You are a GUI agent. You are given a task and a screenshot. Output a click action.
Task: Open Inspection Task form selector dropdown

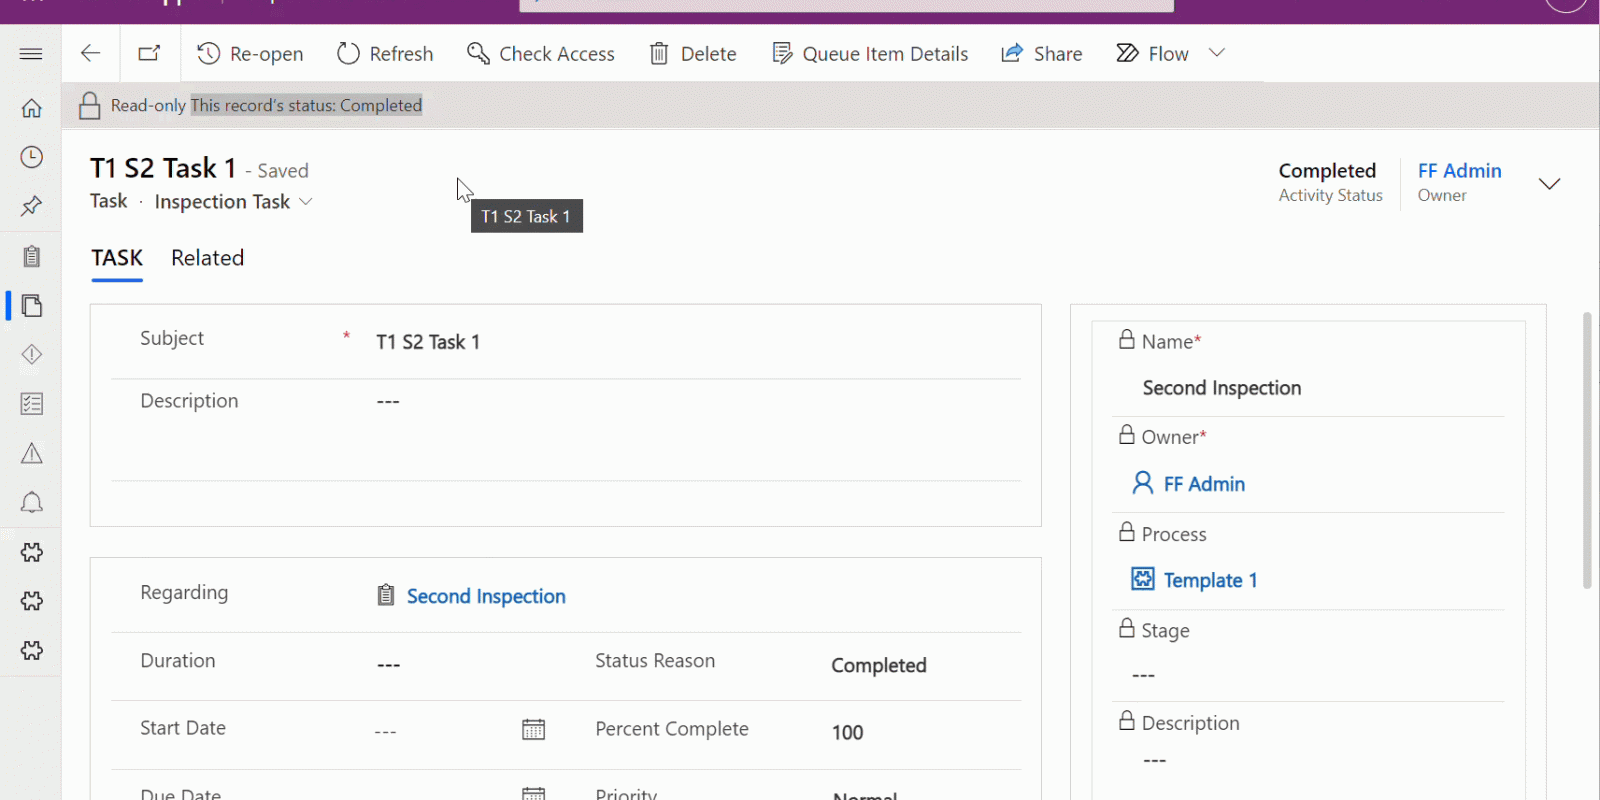(306, 202)
